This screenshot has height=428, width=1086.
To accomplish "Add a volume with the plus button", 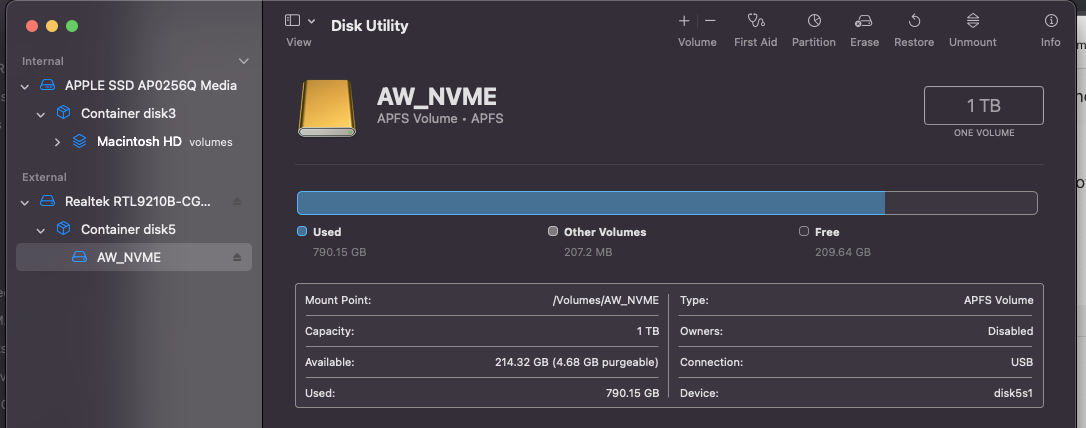I will pyautogui.click(x=684, y=21).
